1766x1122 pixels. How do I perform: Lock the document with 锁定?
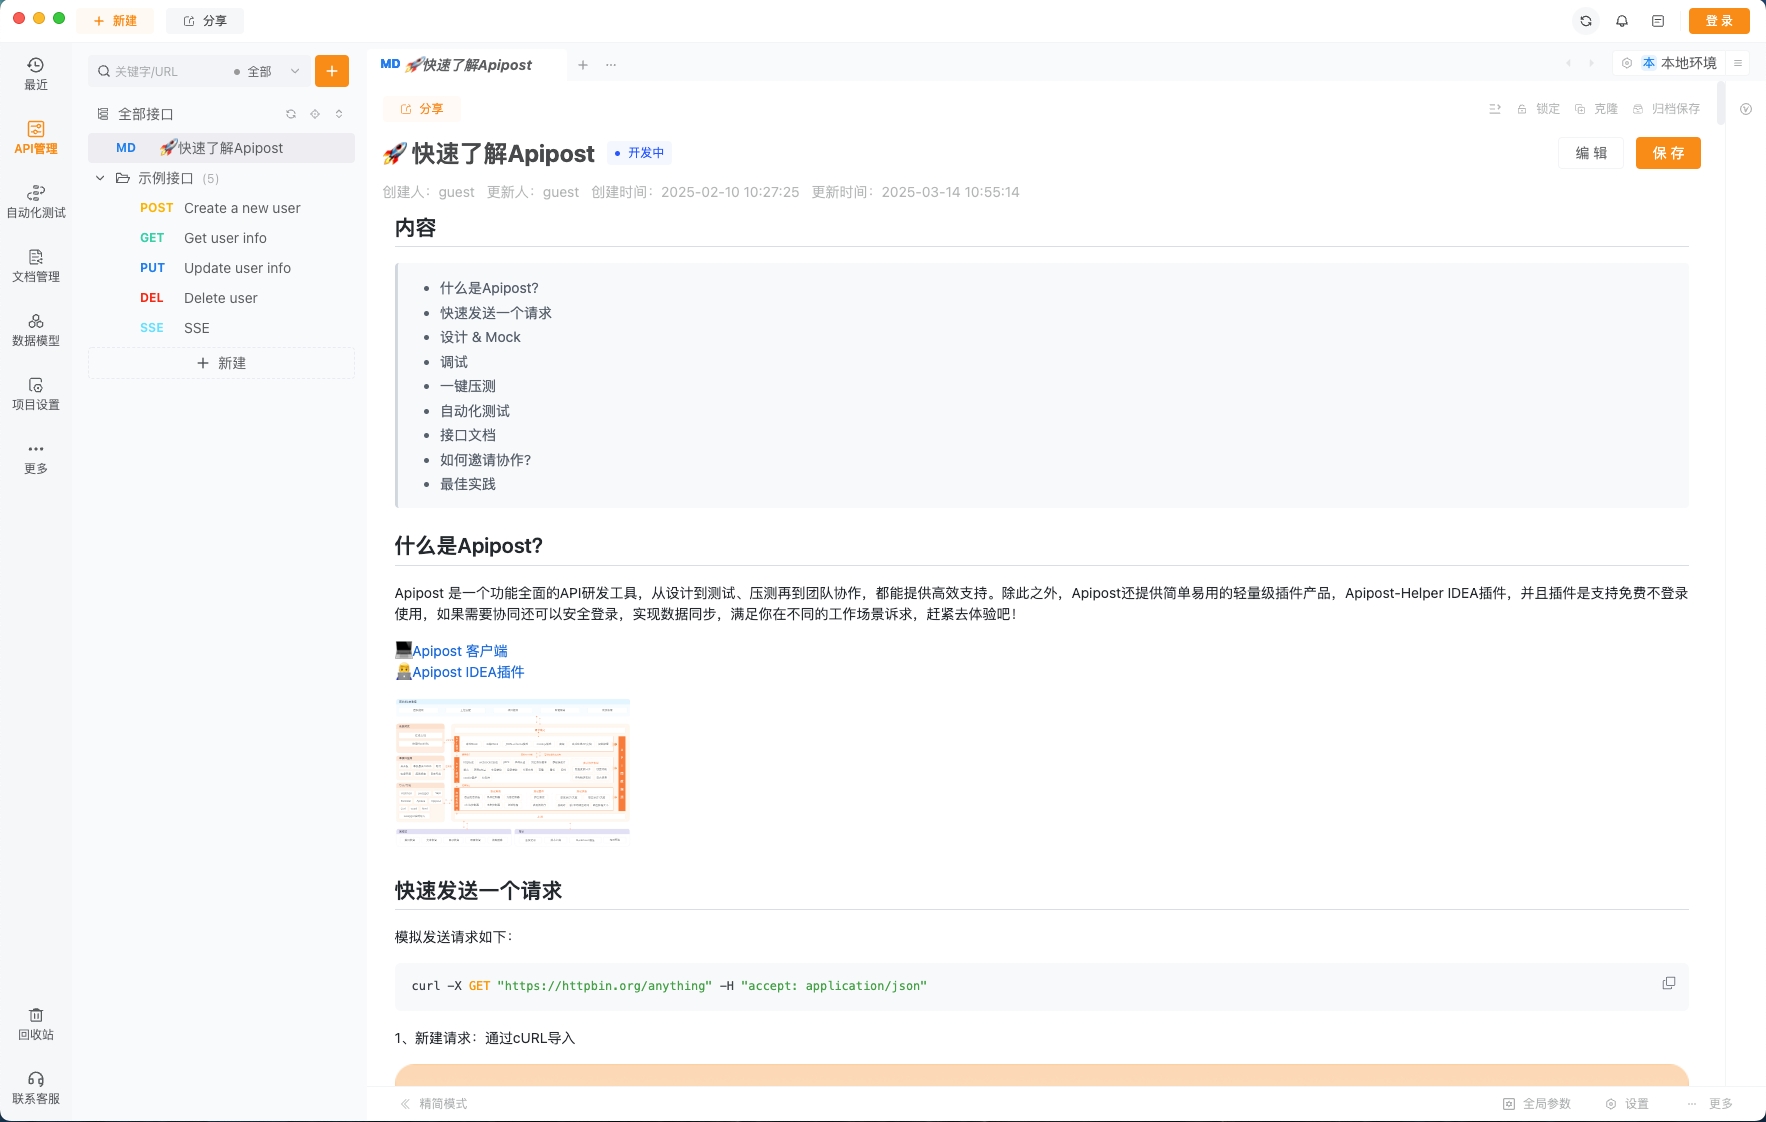[1539, 109]
